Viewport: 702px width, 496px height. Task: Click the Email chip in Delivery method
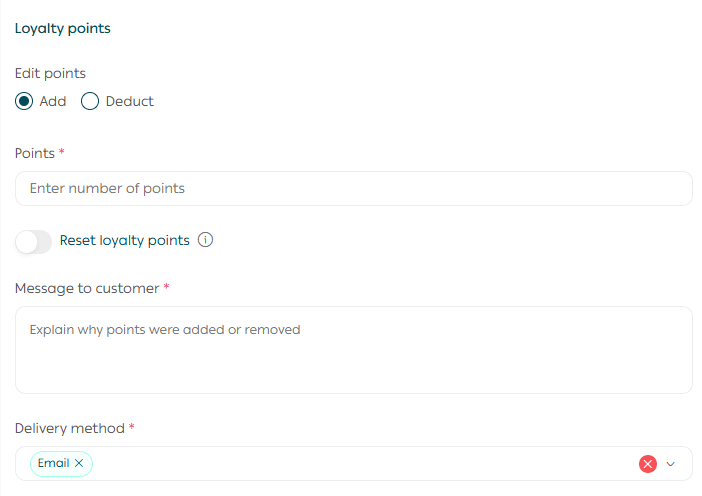coord(53,463)
